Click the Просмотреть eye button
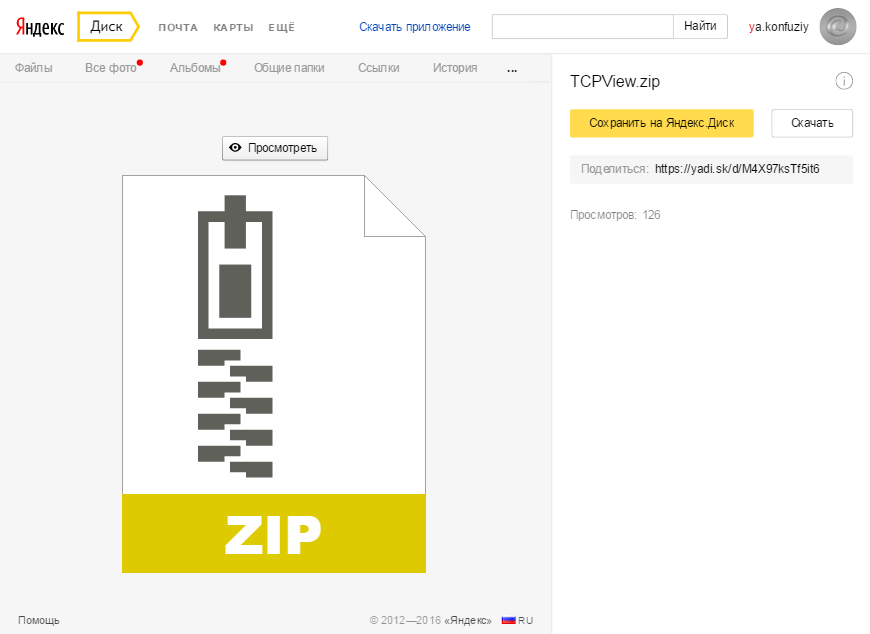The height and width of the screenshot is (634, 870). (274, 148)
